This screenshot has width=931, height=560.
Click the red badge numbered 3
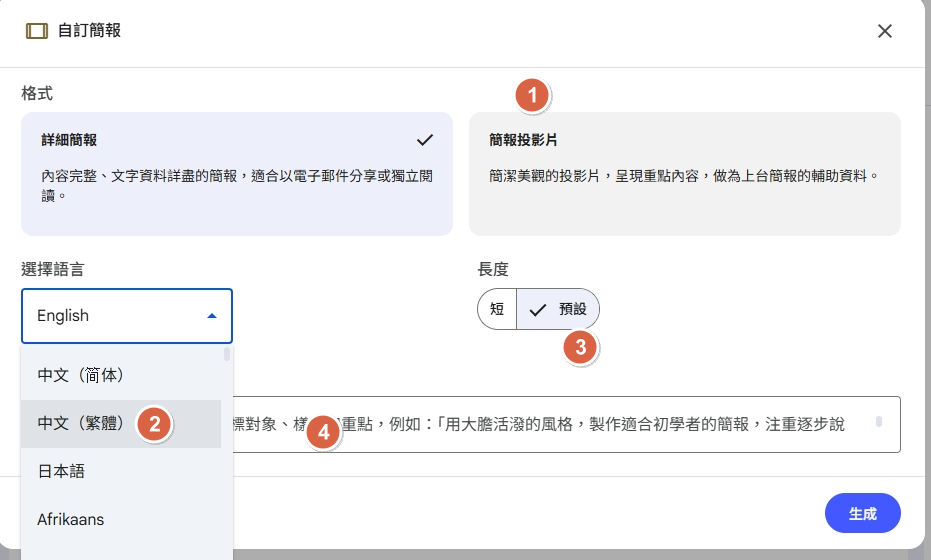(x=581, y=347)
